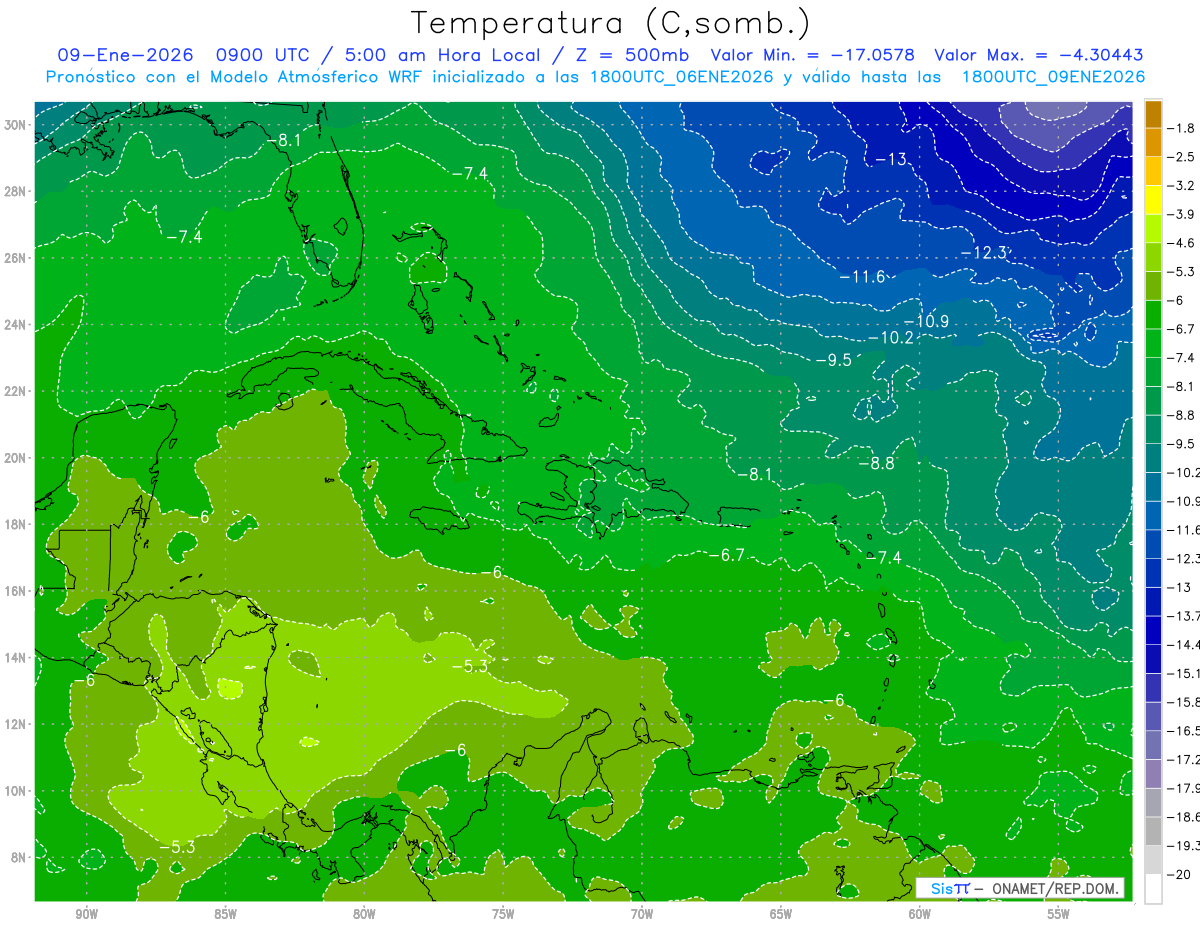Click the '16N' latitude axis label

click(17, 591)
